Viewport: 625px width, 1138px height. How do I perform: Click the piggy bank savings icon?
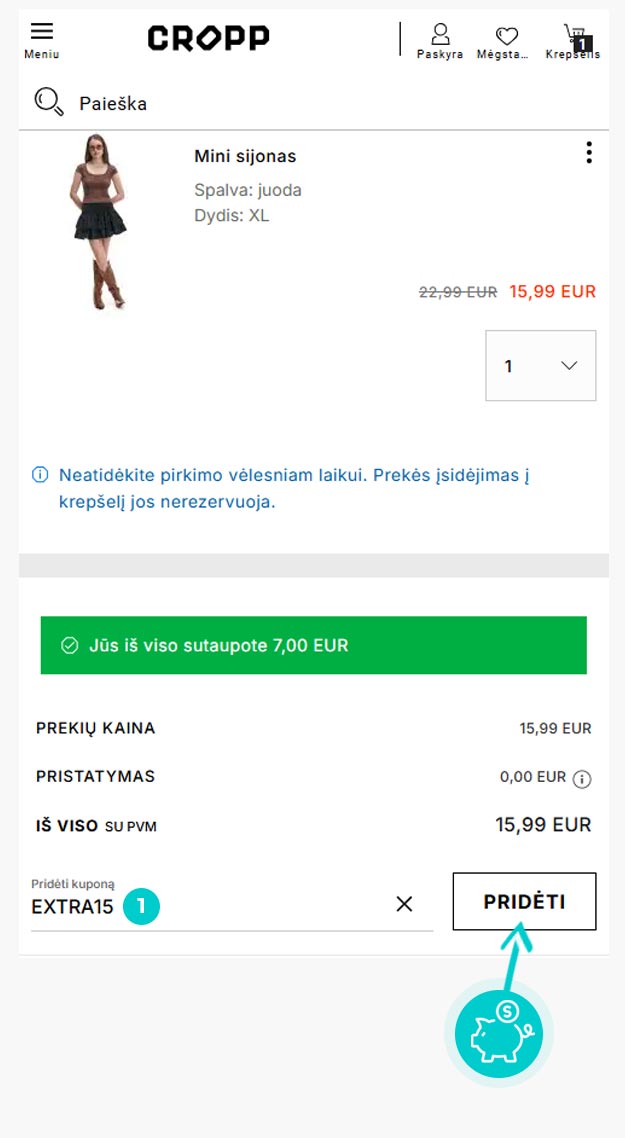(499, 1033)
